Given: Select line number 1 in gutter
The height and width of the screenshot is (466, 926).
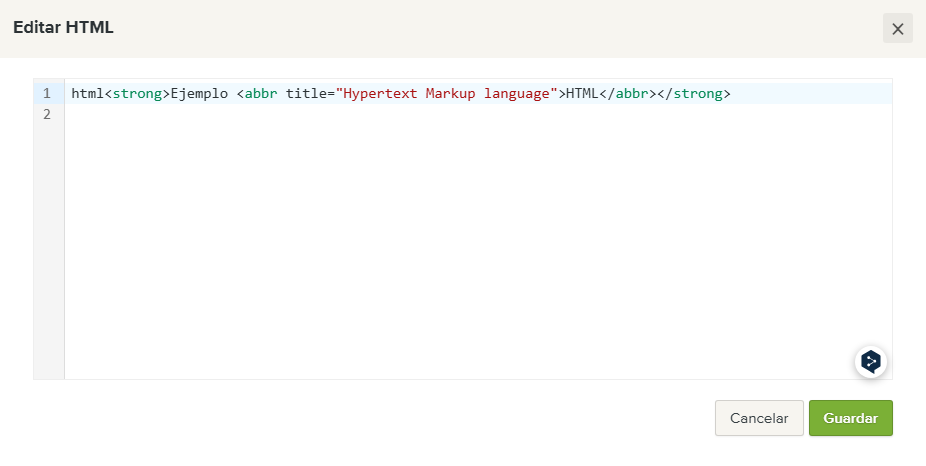Looking at the screenshot, I should pos(47,93).
